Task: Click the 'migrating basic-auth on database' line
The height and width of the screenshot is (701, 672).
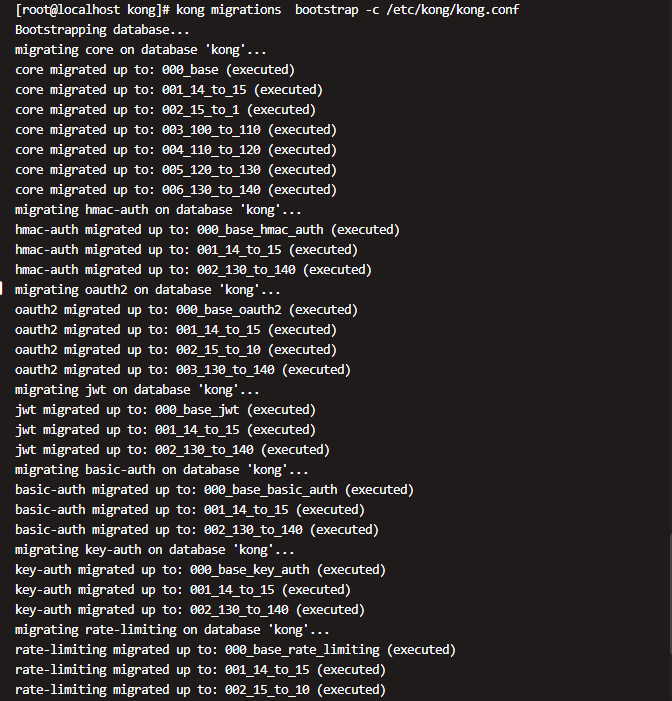Action: click(x=162, y=470)
